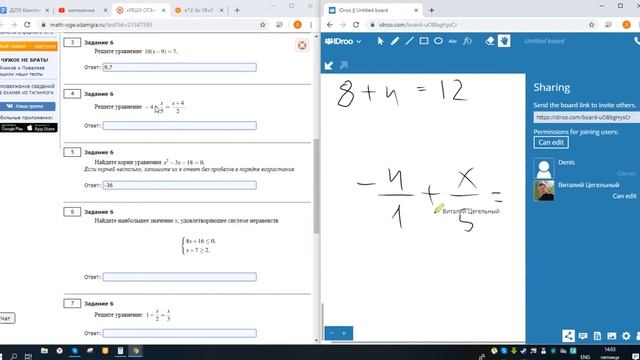The height and width of the screenshot is (360, 640).
Task: Reload the IDroo page
Action: click(x=356, y=25)
